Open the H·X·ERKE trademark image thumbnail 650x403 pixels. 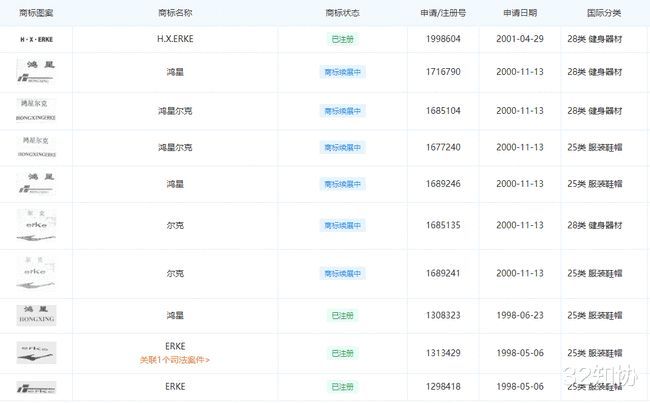[36, 39]
